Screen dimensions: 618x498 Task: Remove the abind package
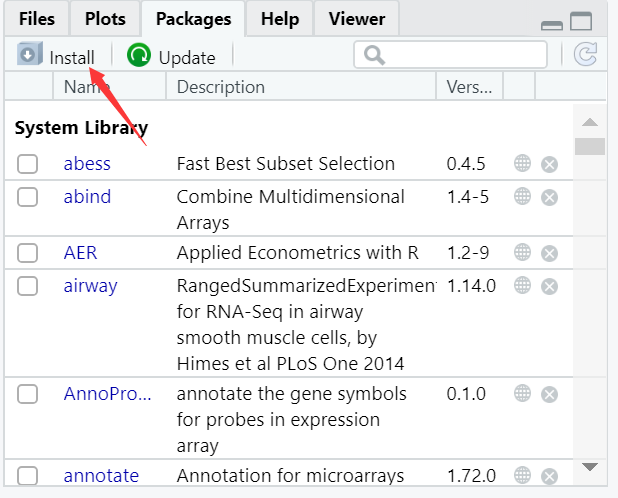(549, 197)
